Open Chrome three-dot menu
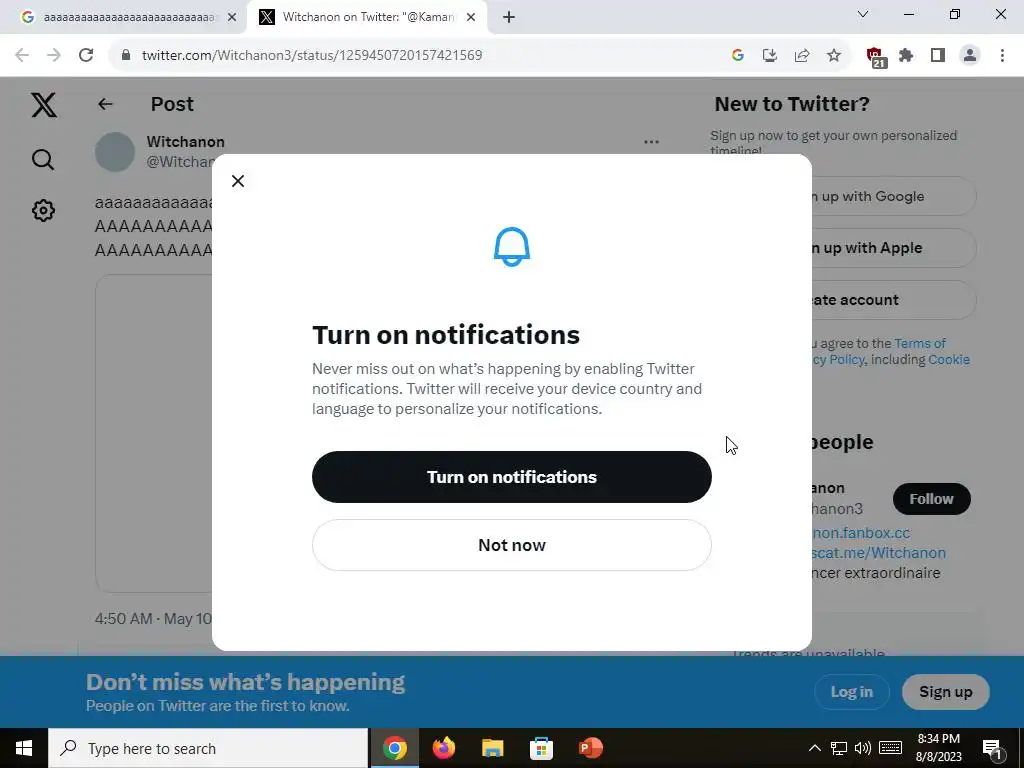Screen dimensions: 1024x768 click(1002, 56)
